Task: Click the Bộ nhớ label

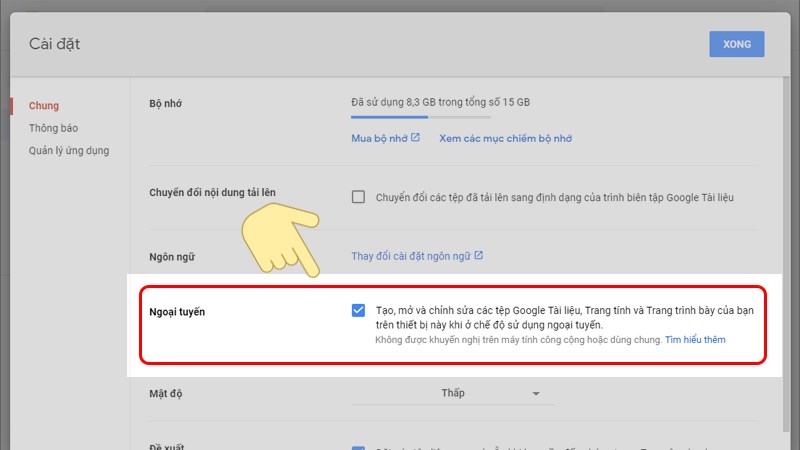Action: point(165,104)
